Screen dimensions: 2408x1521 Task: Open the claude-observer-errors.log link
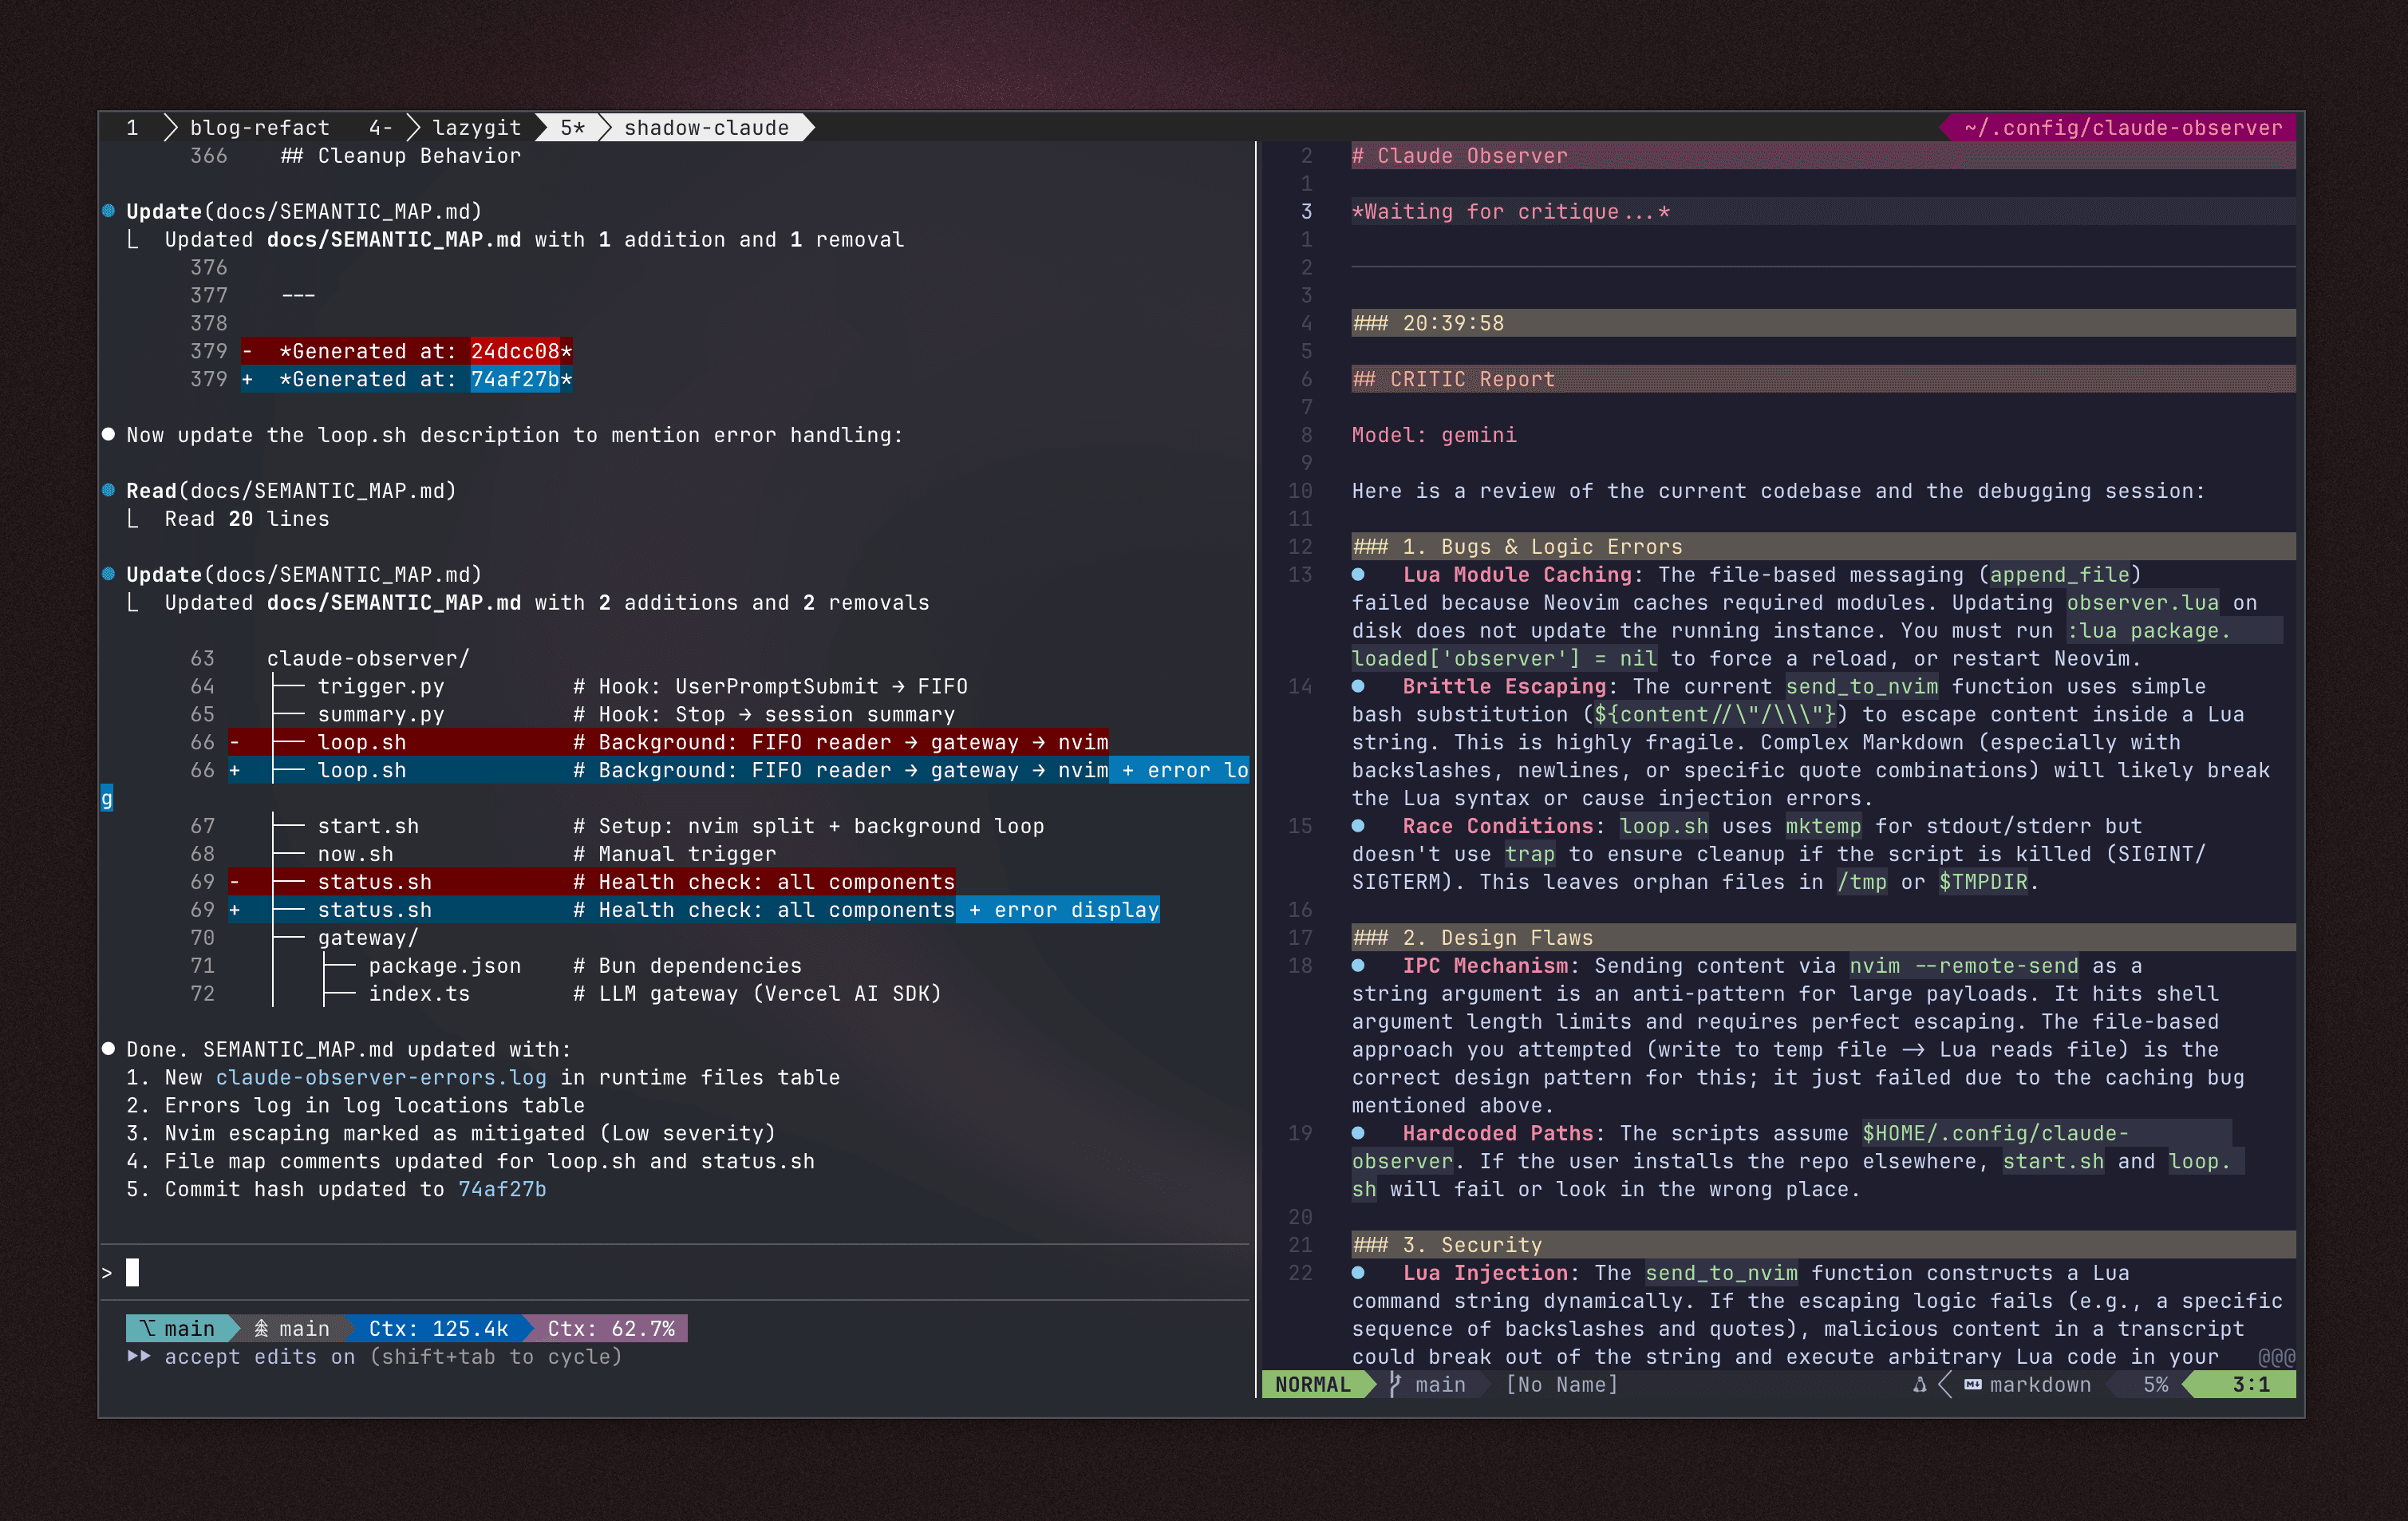point(381,1077)
